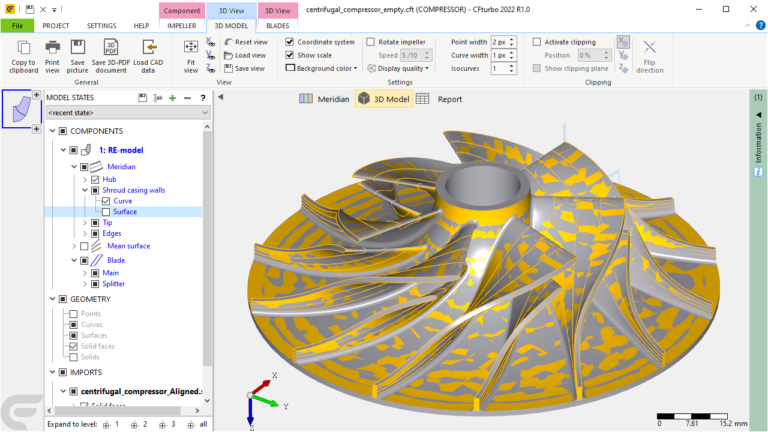Screen dimensions: 768x432
Task: Click the Flip direction icon
Action: [x=649, y=48]
